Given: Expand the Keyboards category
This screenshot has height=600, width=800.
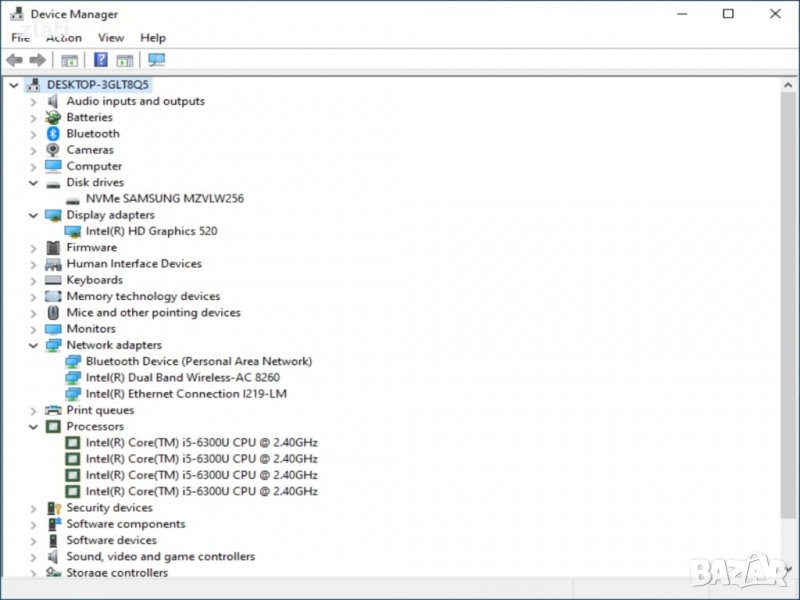Looking at the screenshot, I should tap(33, 281).
